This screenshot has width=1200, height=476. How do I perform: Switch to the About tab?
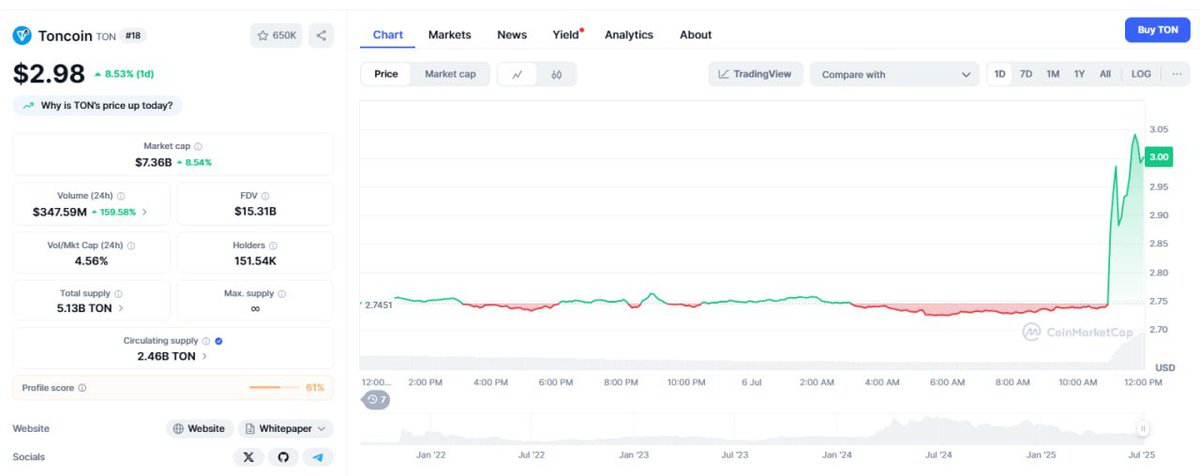pyautogui.click(x=696, y=35)
